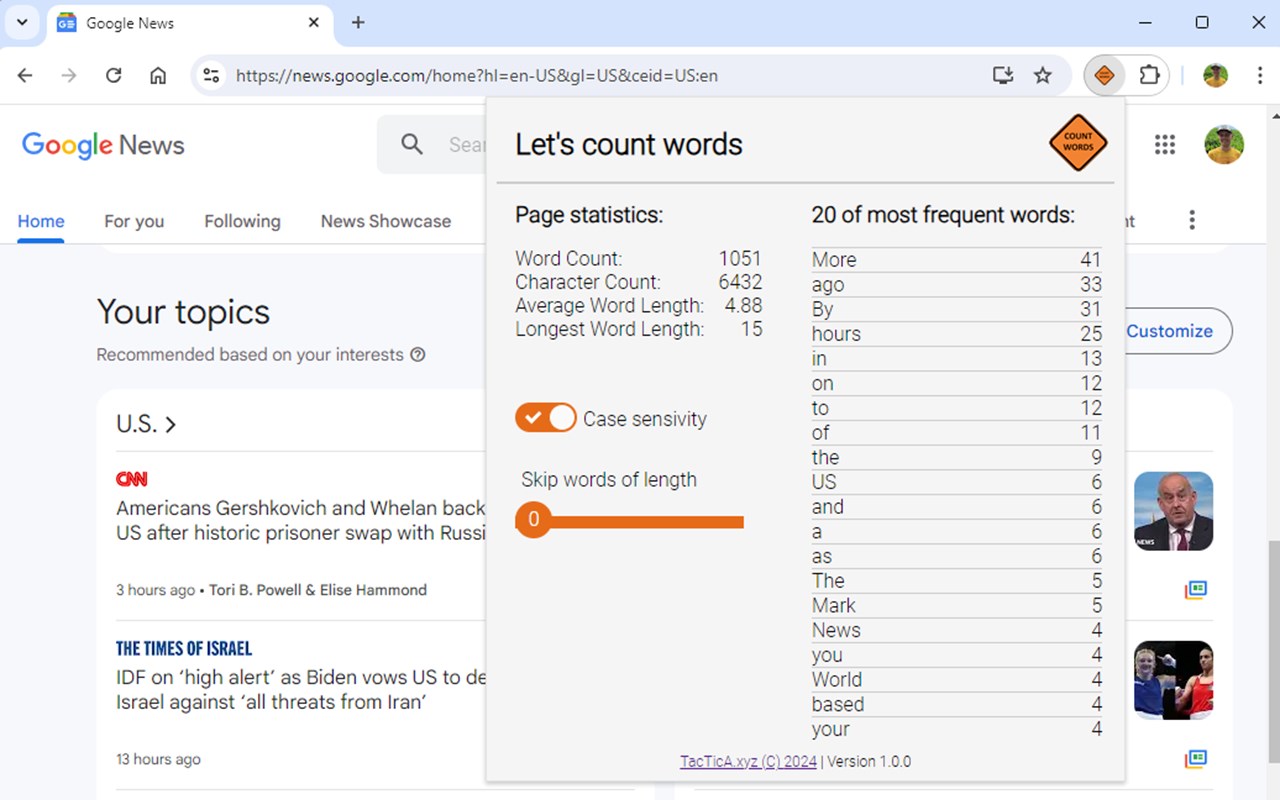This screenshot has width=1280, height=800.
Task: Select the "Mark" frequent word row
Action: click(x=957, y=606)
